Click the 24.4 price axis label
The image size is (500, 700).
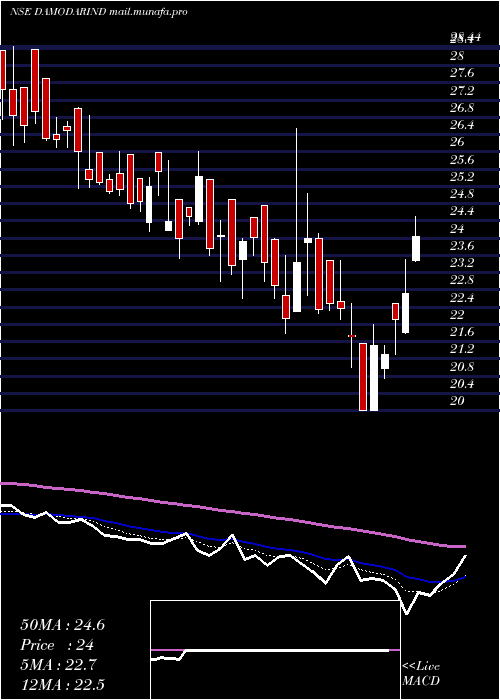[x=463, y=211]
